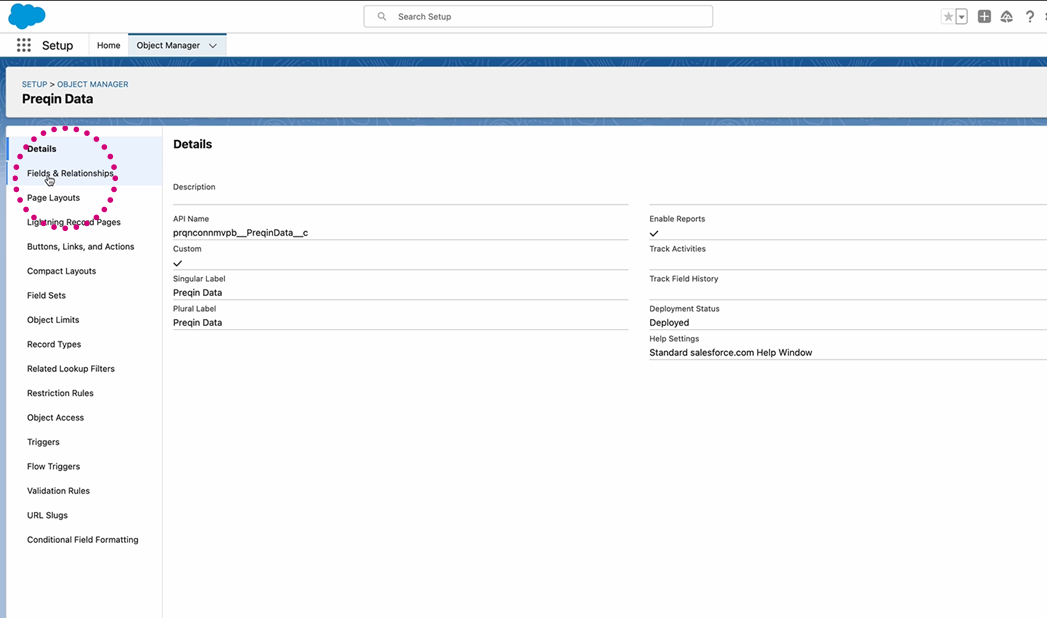The height and width of the screenshot is (618, 1047).
Task: Select Details in the sidebar
Action: click(x=85, y=149)
